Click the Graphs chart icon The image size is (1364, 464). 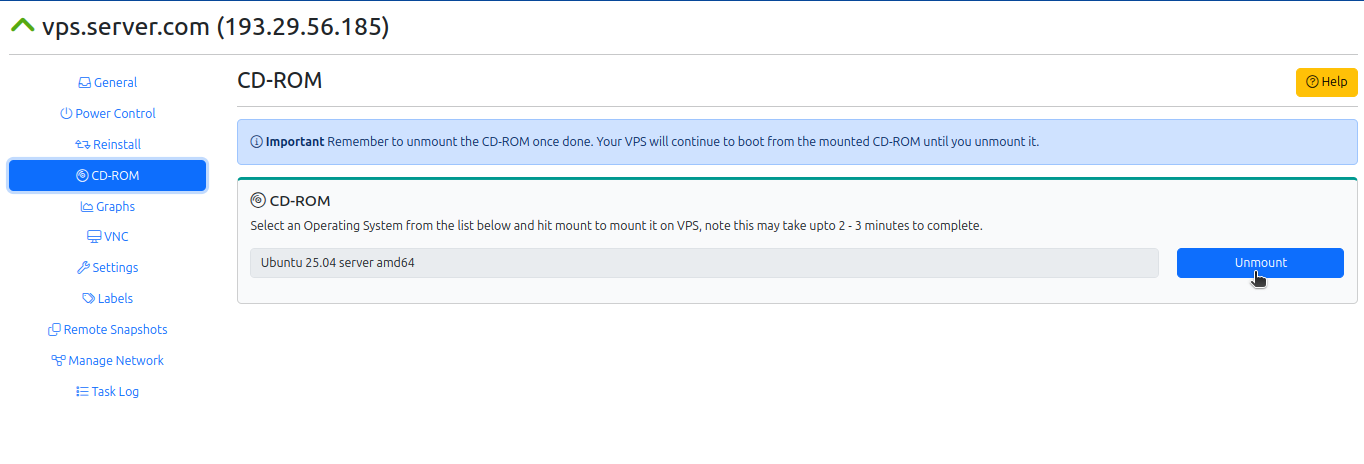(x=86, y=207)
